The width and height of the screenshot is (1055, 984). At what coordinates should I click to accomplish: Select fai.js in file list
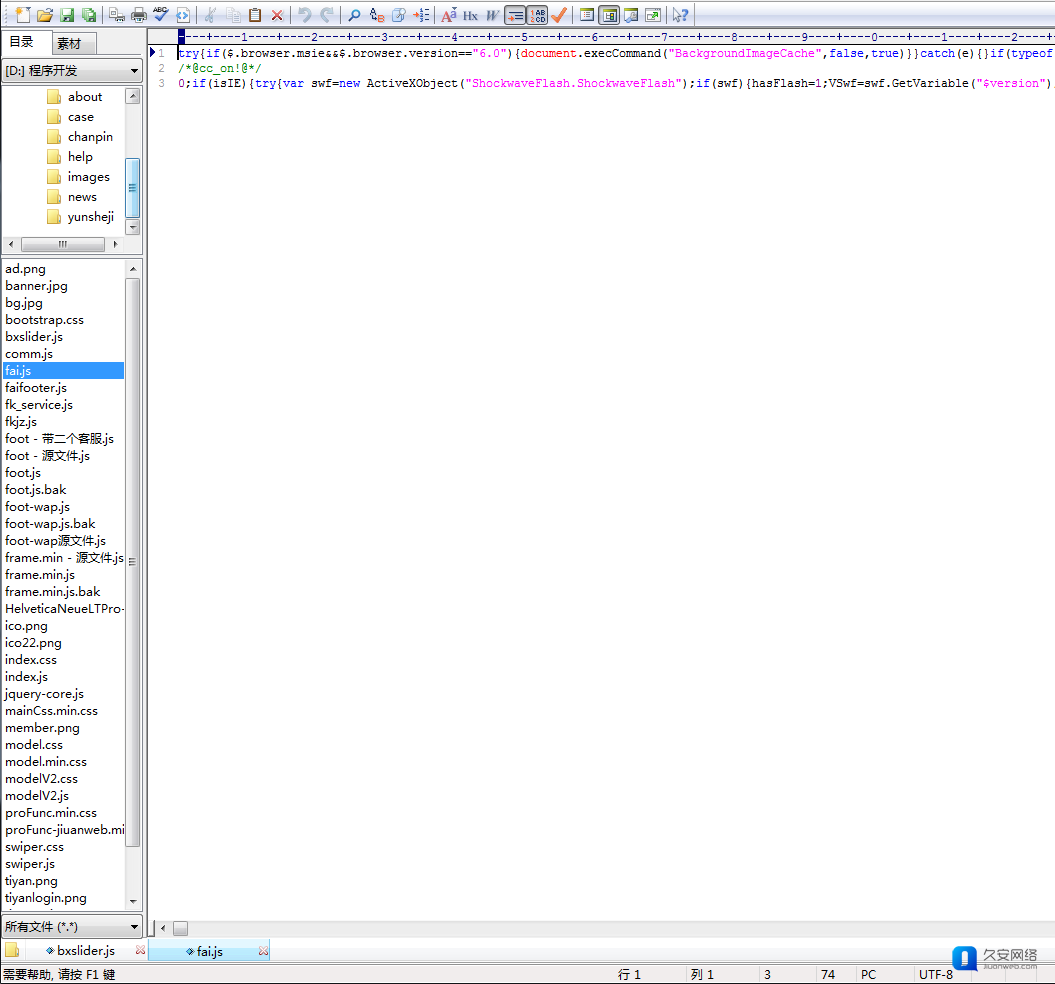tap(63, 371)
